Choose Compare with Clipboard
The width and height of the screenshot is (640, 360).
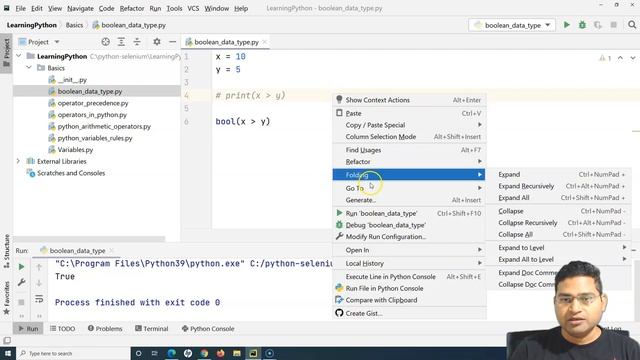click(x=409, y=300)
